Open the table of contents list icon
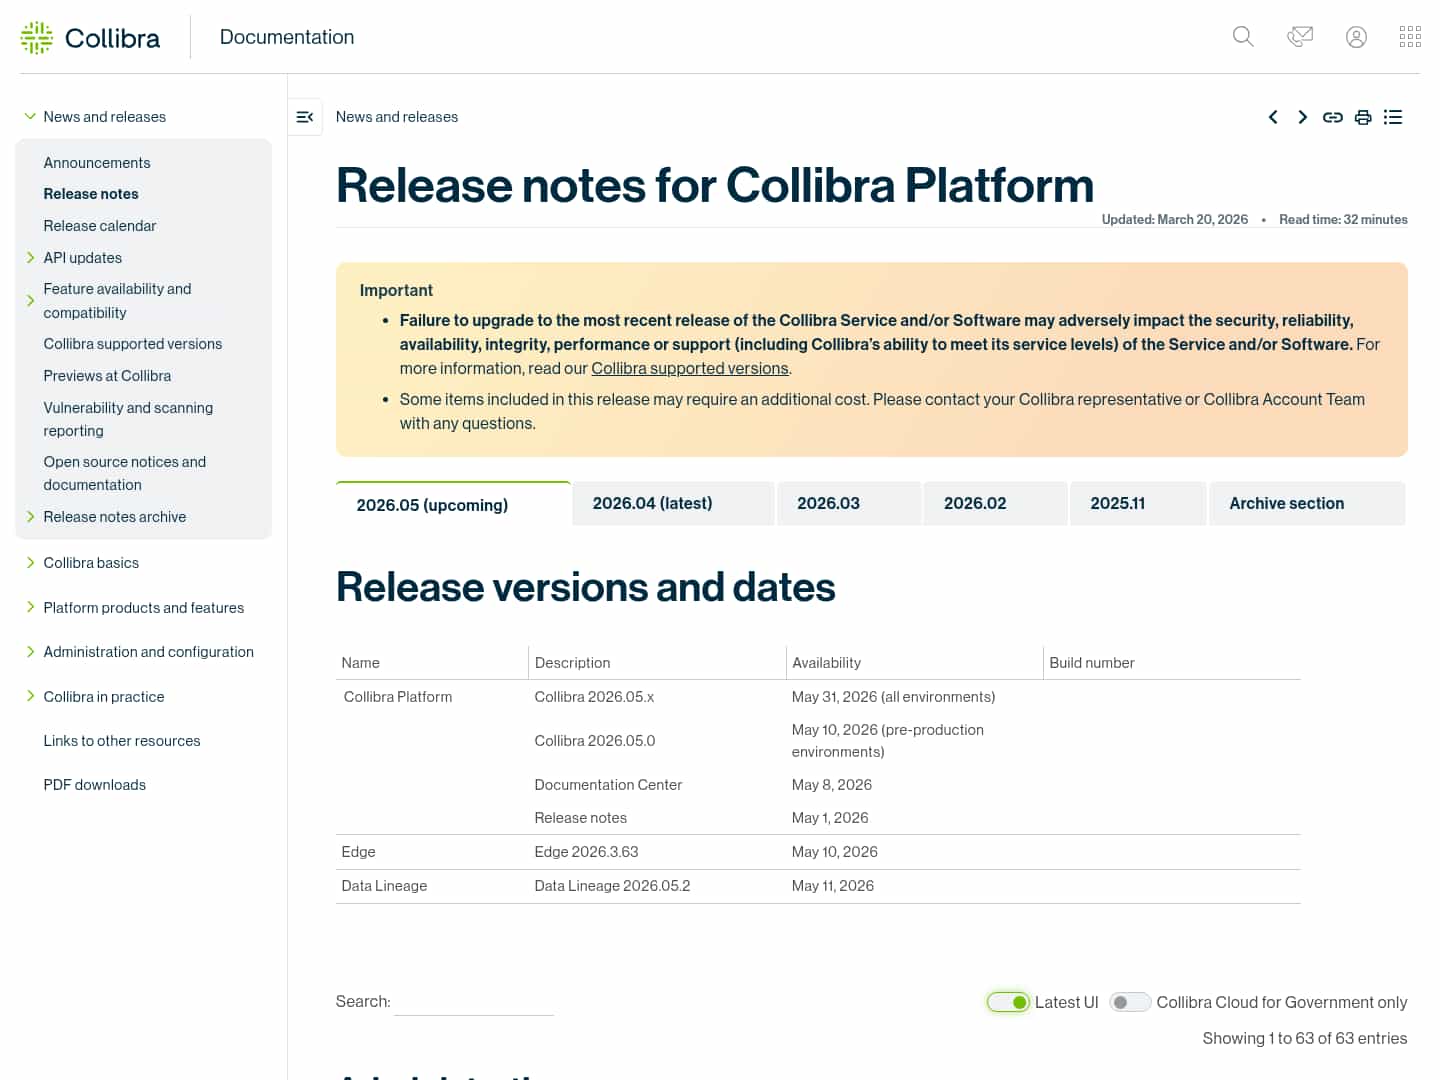This screenshot has height=1080, width=1440. [x=1393, y=117]
